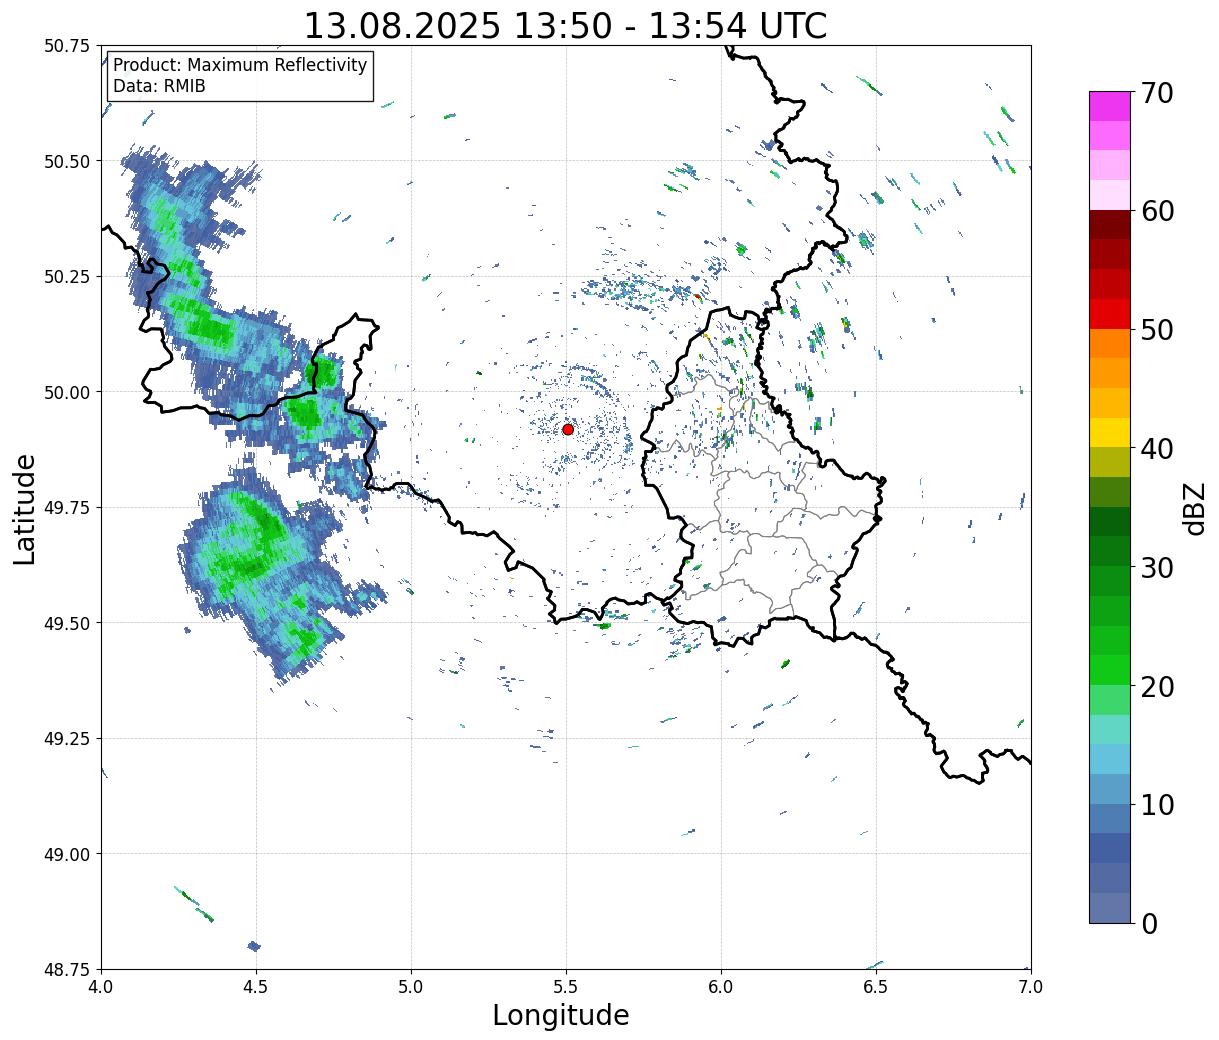1219x1040 pixels.
Task: Click longitude tick label 5.5
Action: click(566, 987)
